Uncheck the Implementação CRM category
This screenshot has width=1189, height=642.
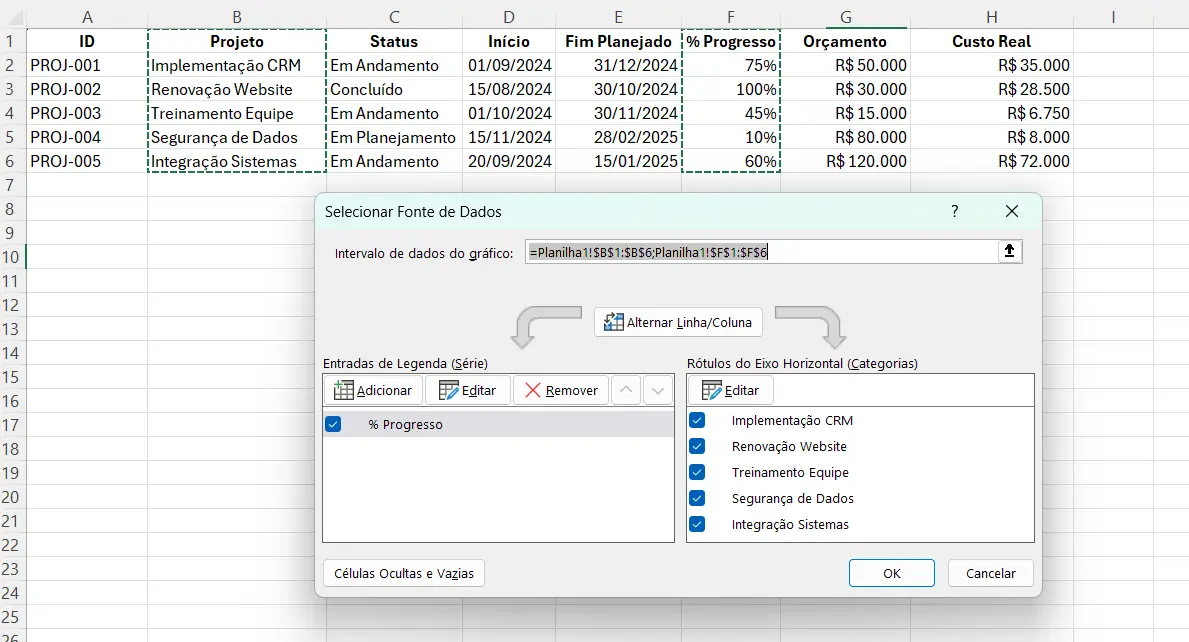pyautogui.click(x=697, y=420)
